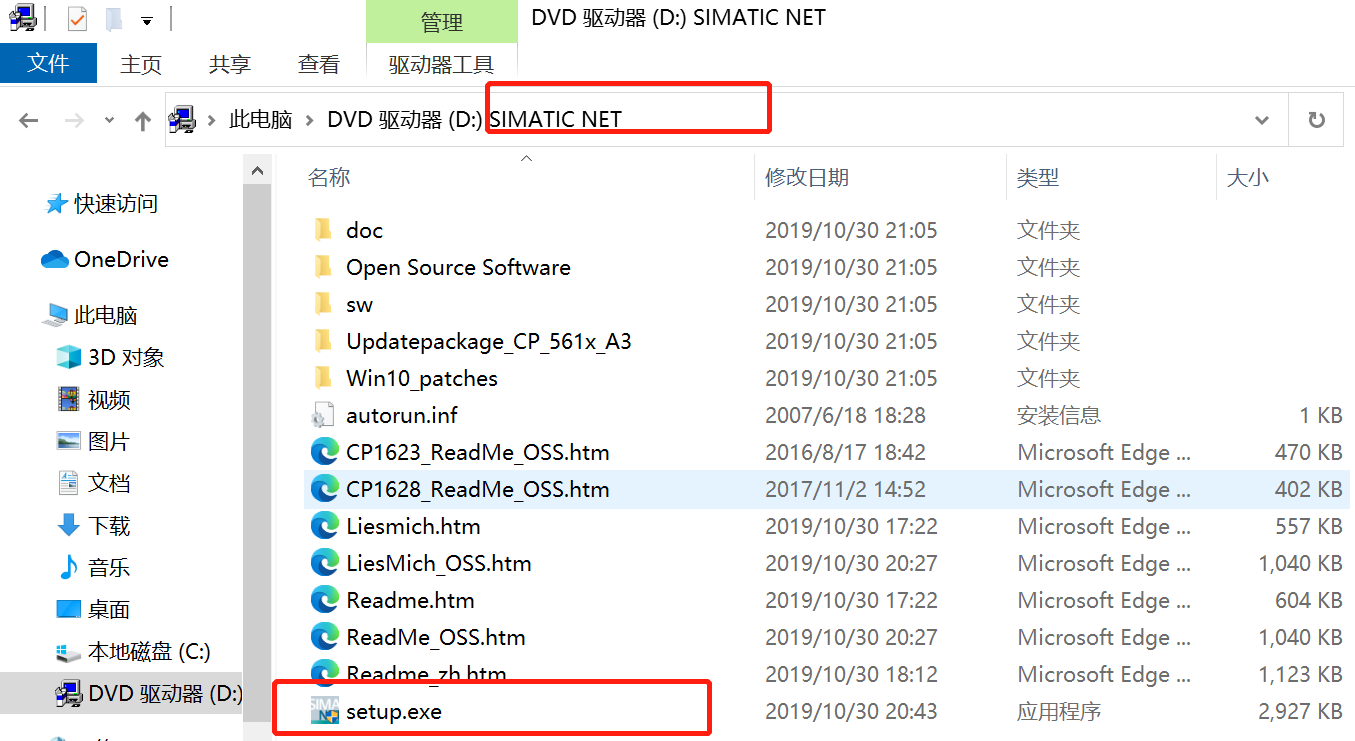Screen dimensions: 1355x741
Task: Switch to the 查看 ribbon tab
Action: (x=319, y=65)
